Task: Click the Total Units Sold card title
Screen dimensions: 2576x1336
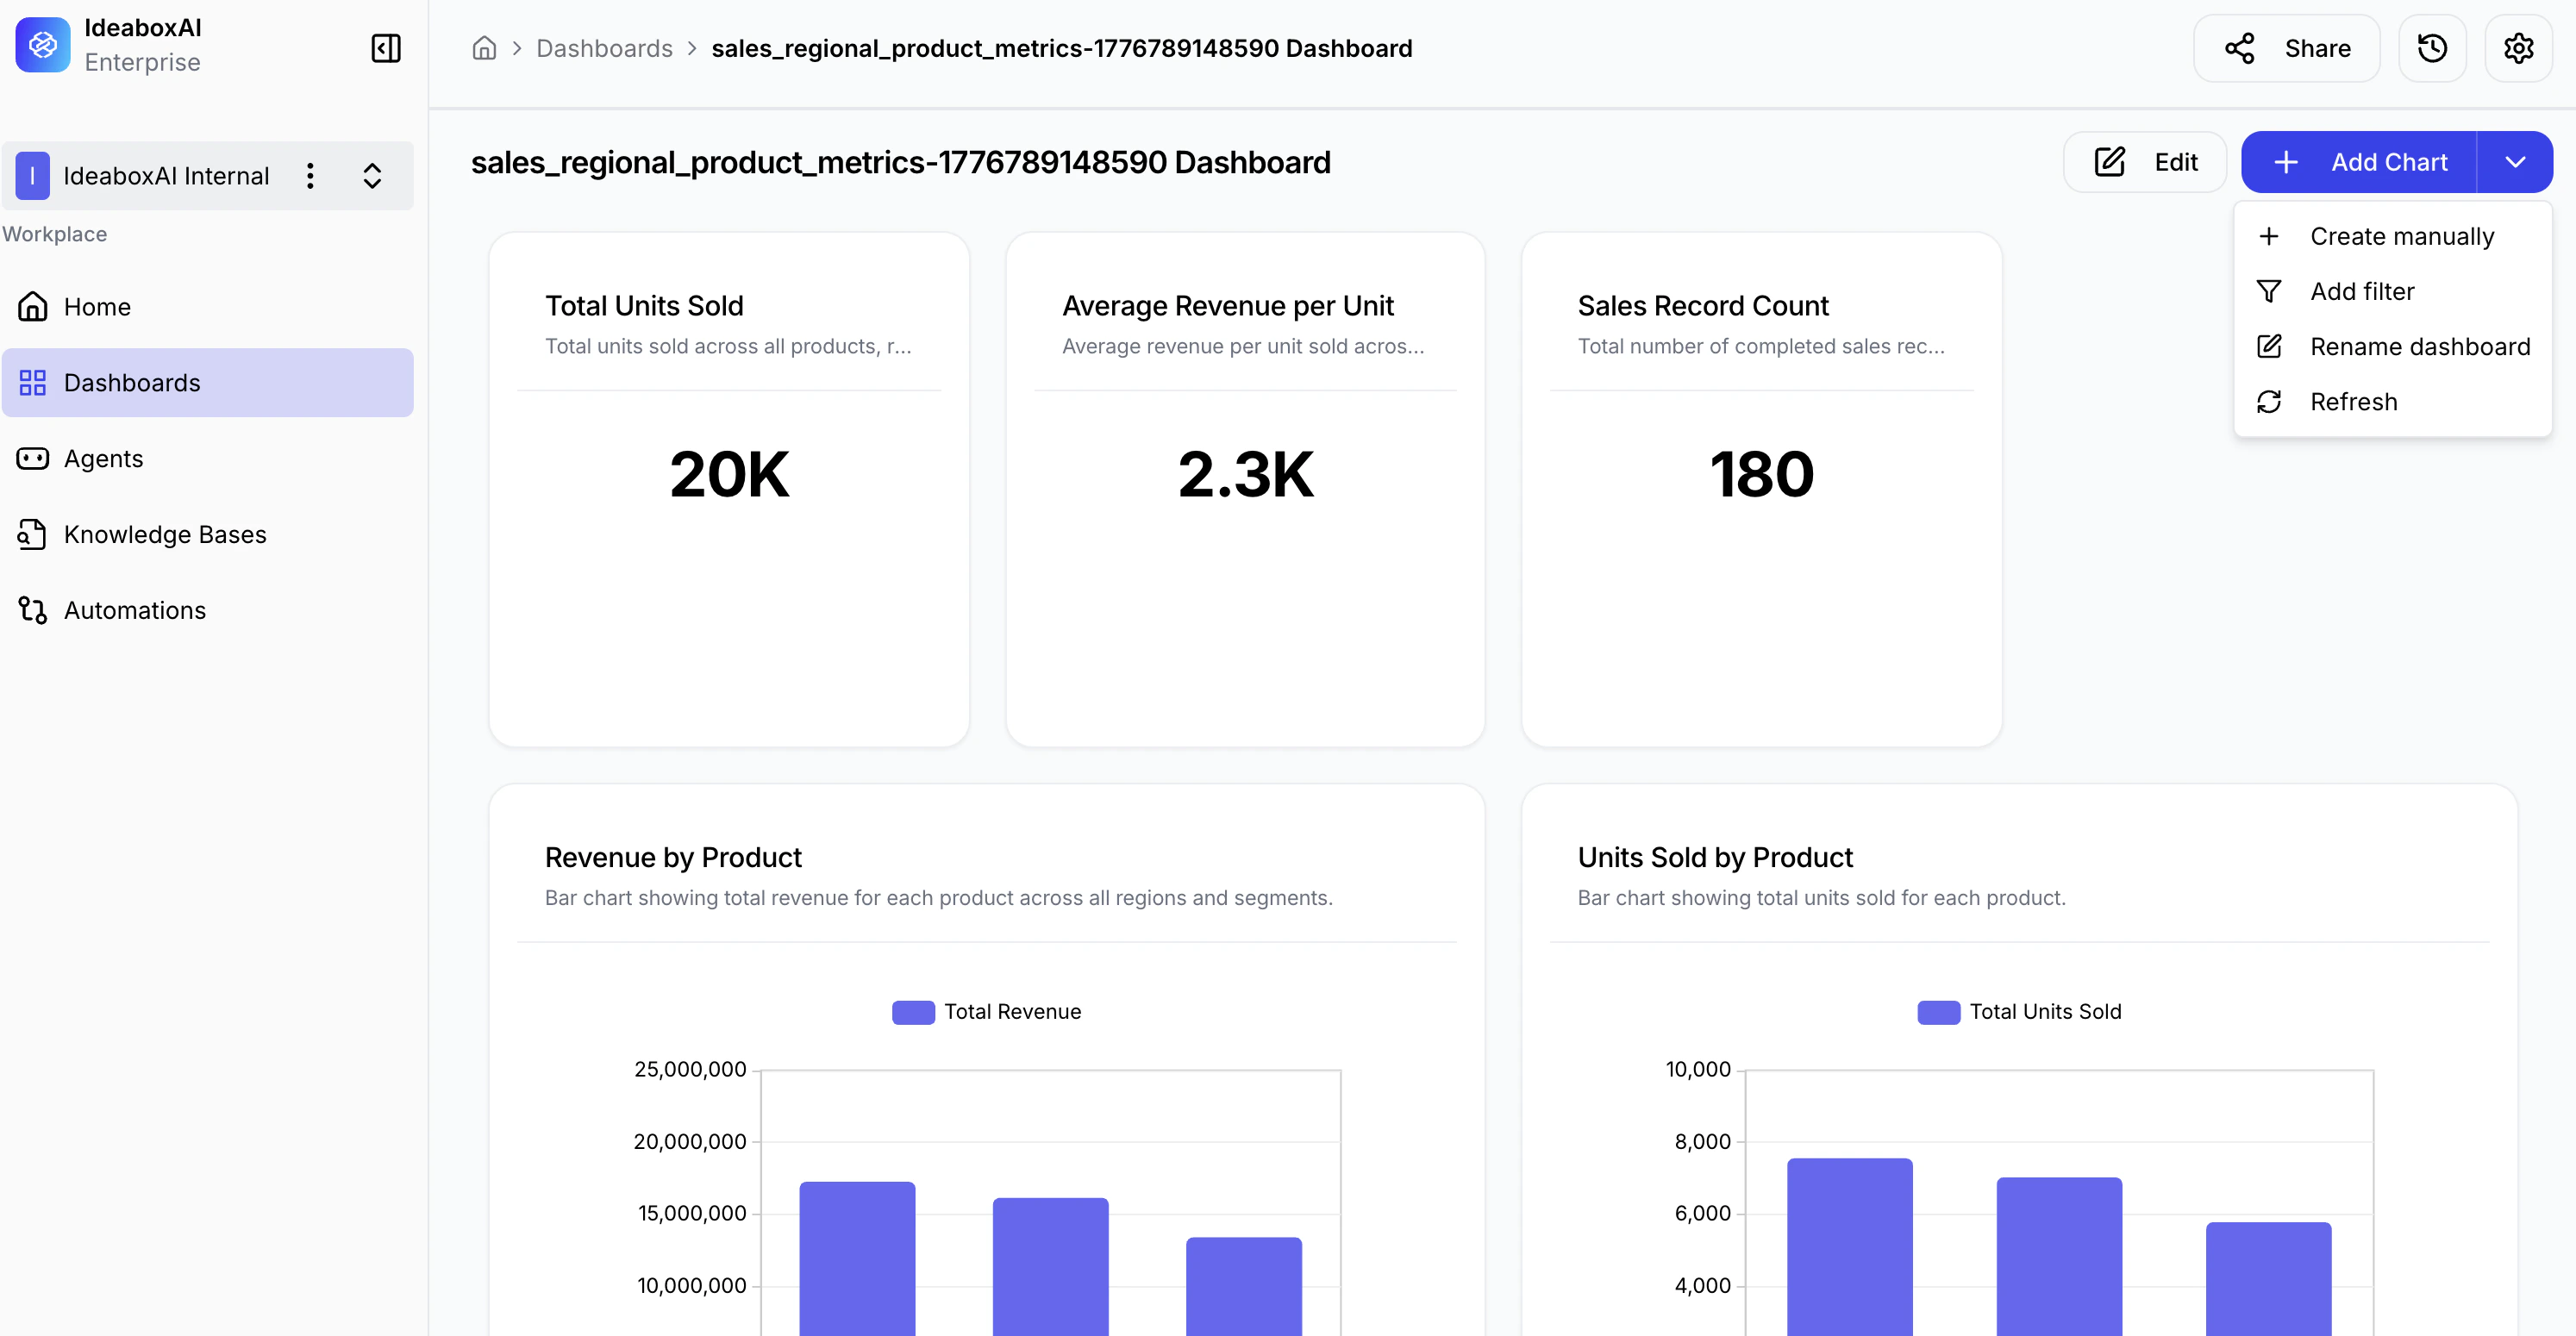Action: click(644, 305)
